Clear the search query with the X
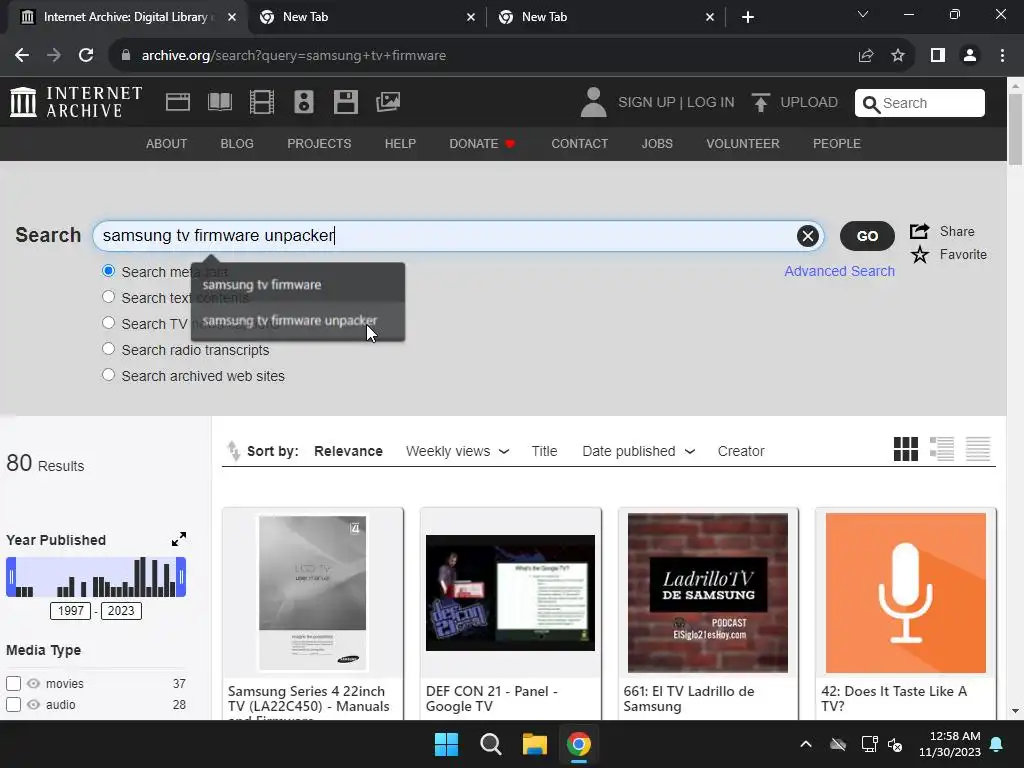The height and width of the screenshot is (768, 1024). pos(808,236)
